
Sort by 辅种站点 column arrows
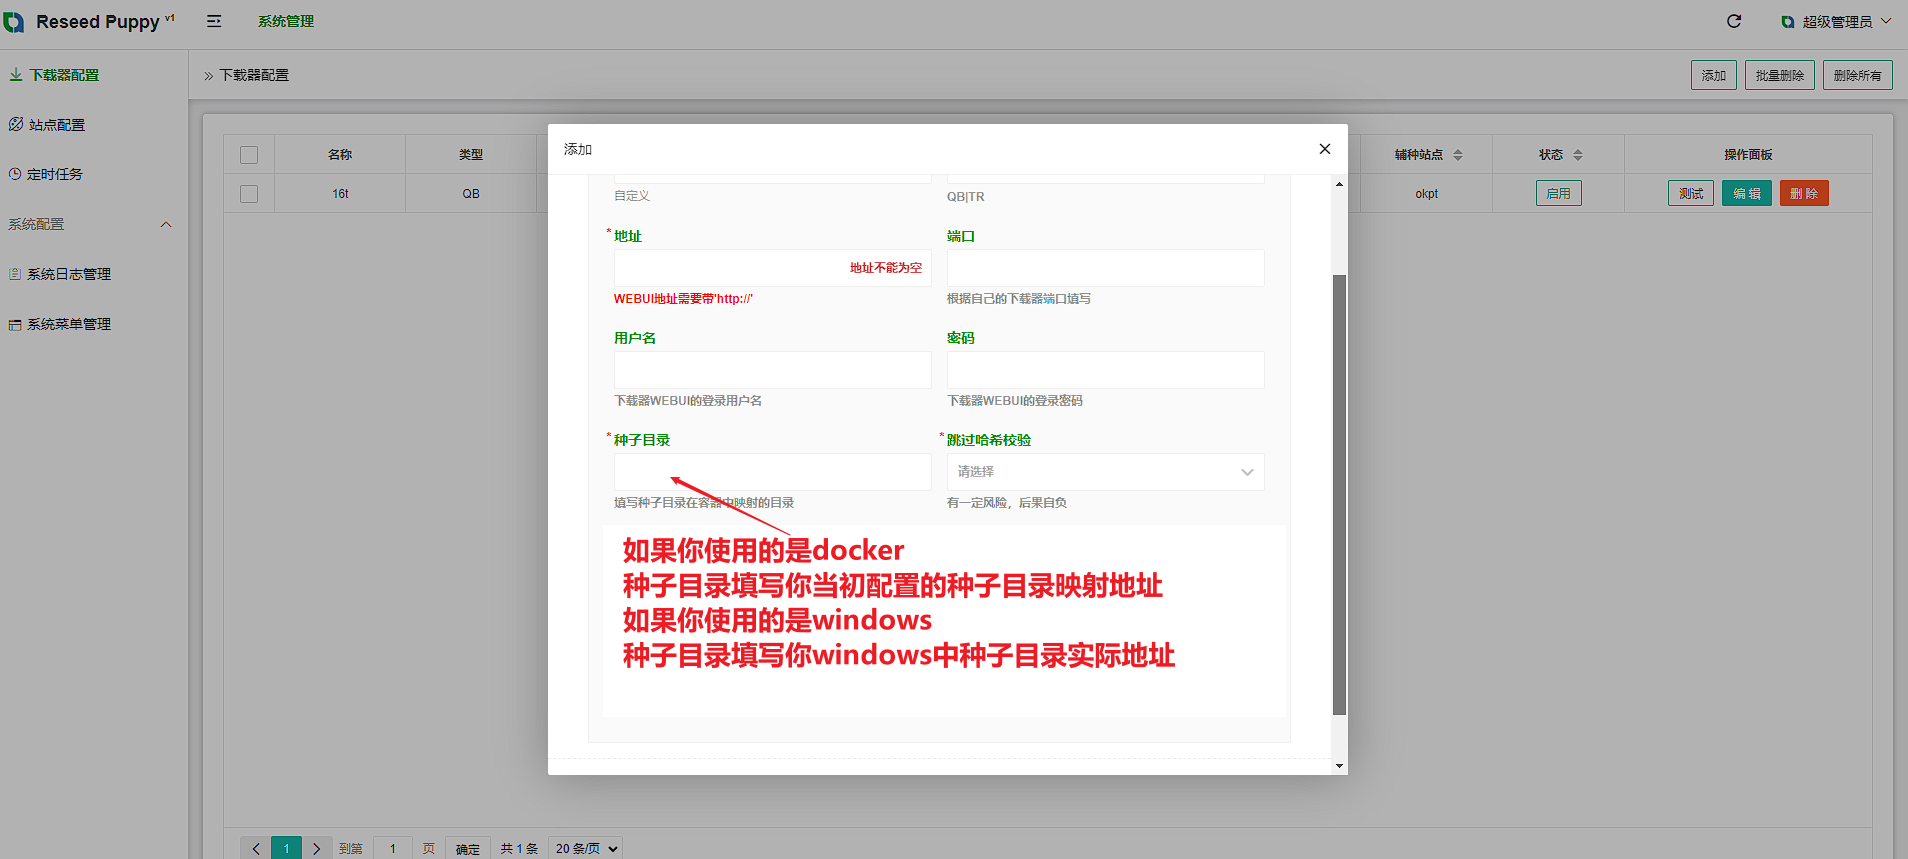coord(1458,155)
